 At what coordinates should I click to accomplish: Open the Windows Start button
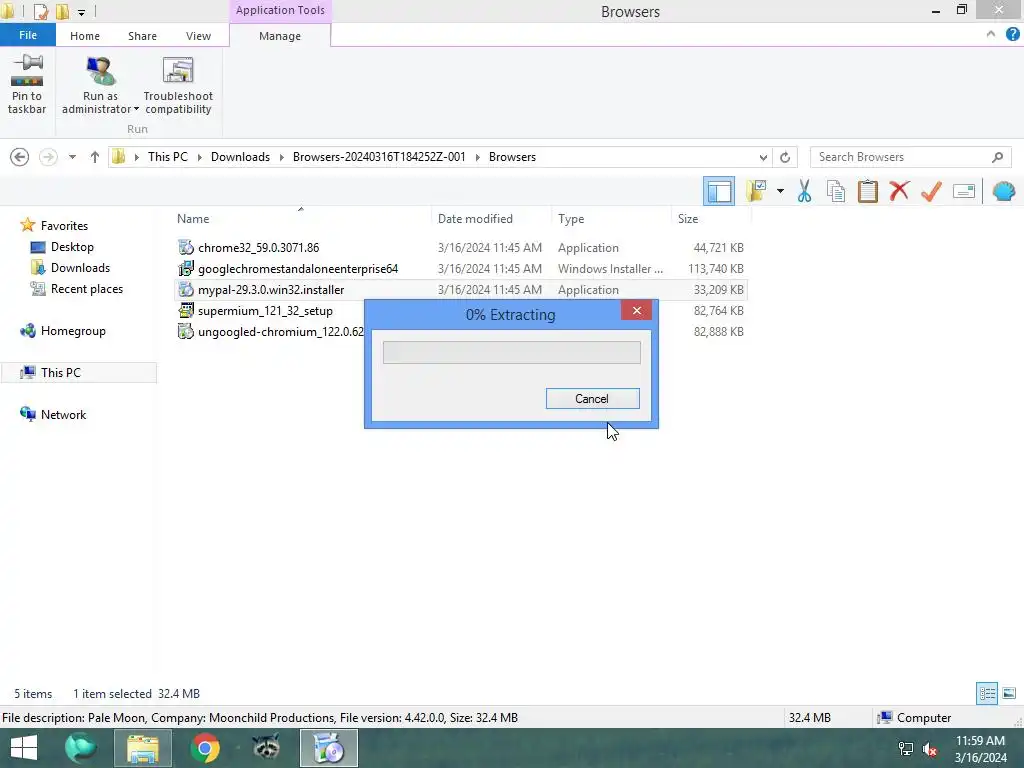[24, 748]
